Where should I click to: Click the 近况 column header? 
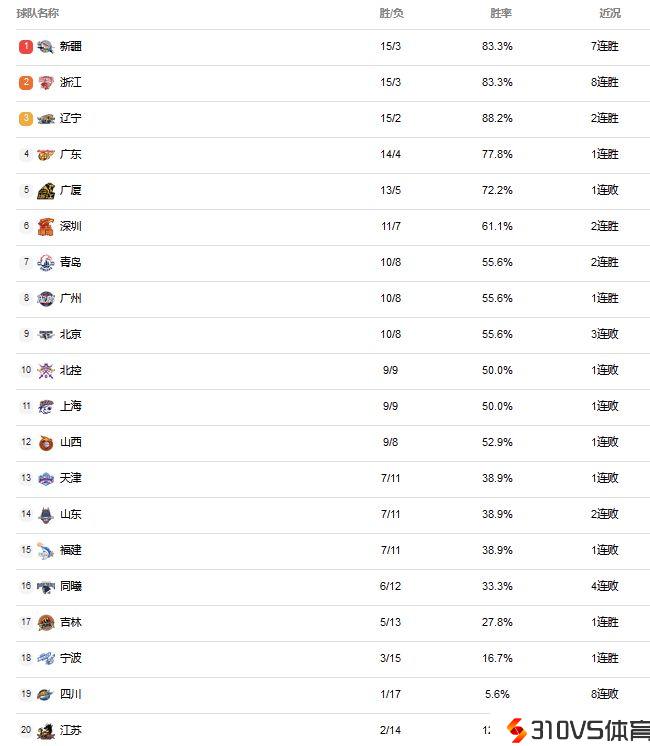609,13
